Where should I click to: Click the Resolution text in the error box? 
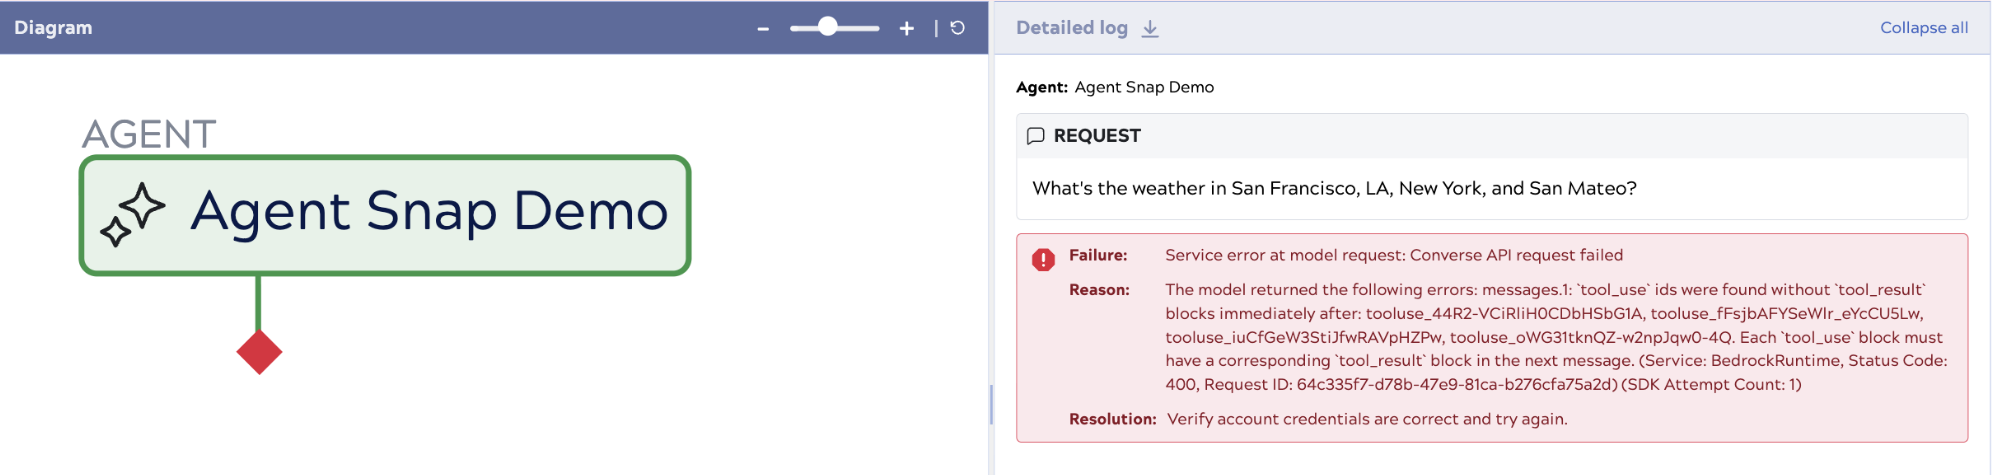(1366, 419)
